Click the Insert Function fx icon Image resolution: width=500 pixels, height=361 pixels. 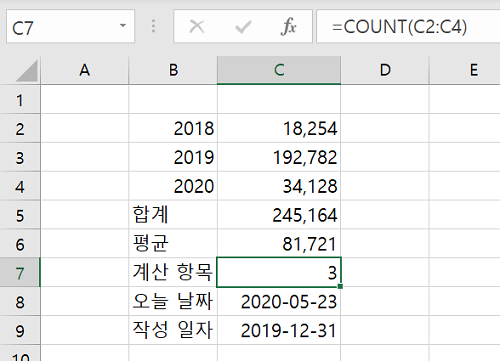(288, 27)
